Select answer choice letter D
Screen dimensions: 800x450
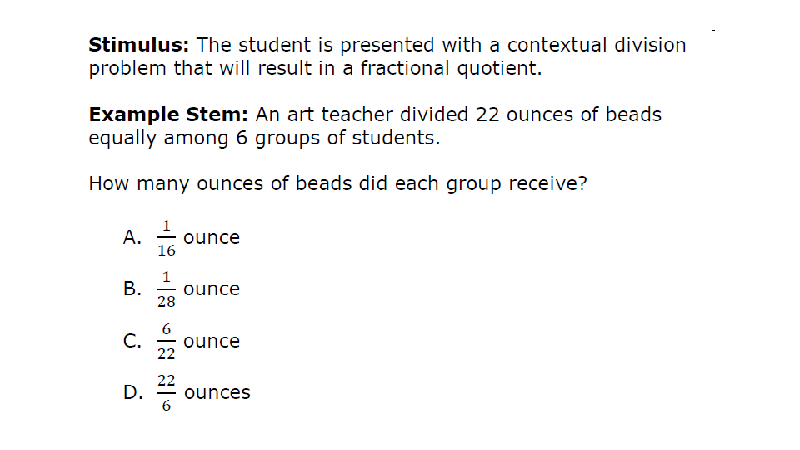point(133,393)
